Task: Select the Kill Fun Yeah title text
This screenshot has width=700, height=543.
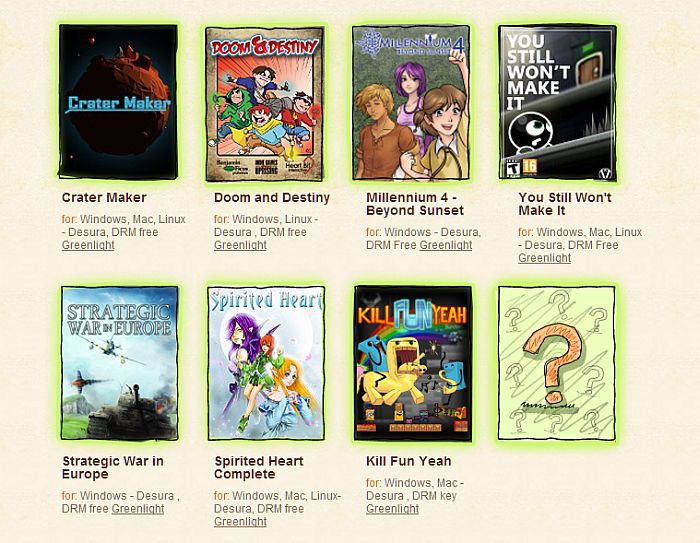Action: (x=408, y=461)
